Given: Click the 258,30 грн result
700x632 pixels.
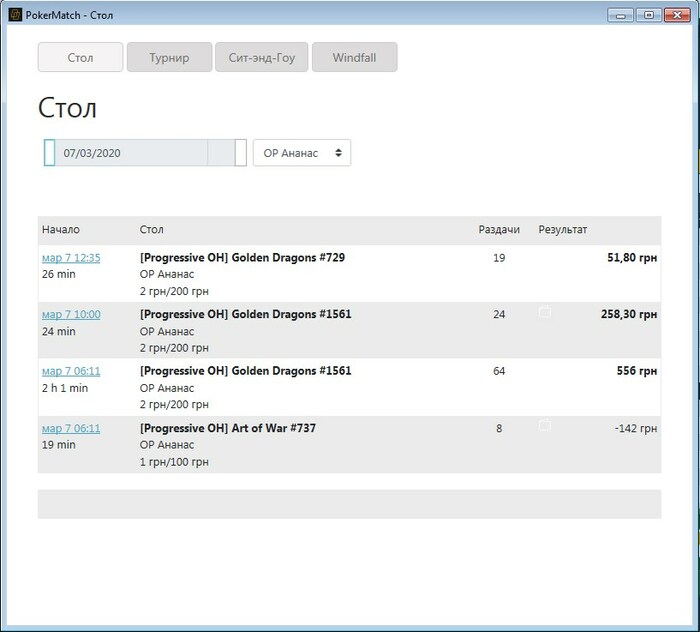Looking at the screenshot, I should (629, 314).
